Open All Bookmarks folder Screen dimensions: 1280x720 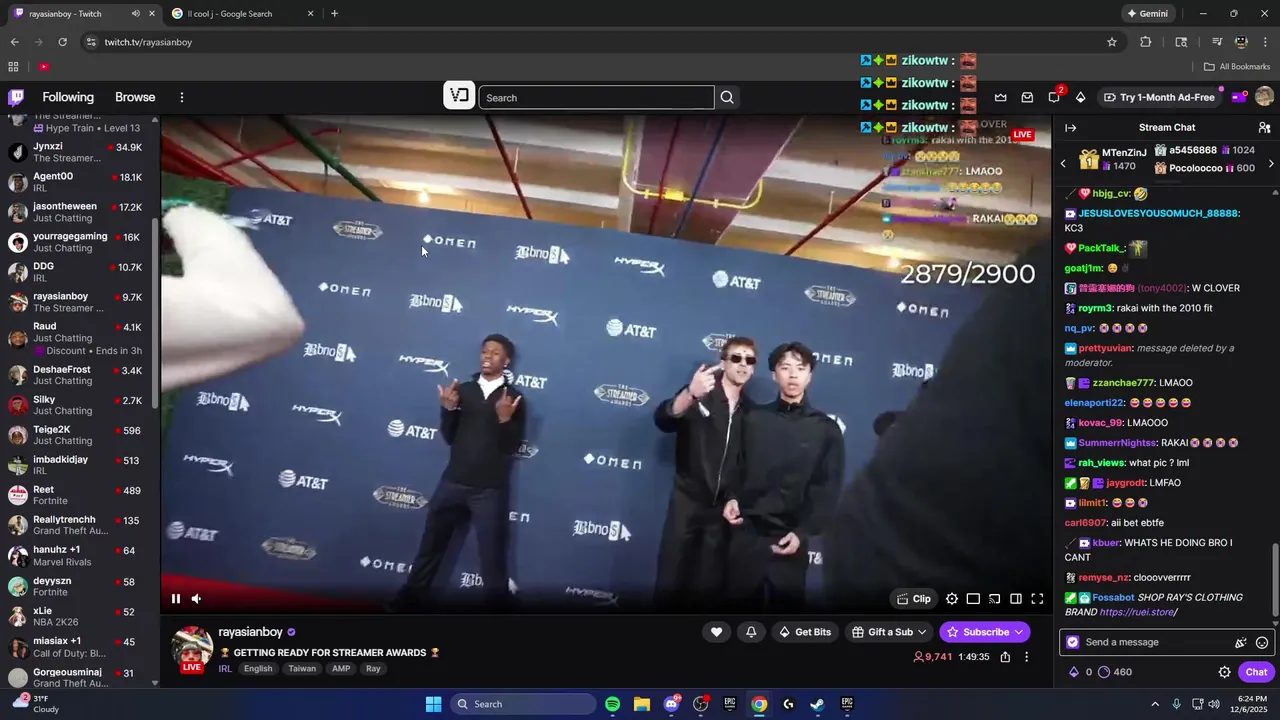click(x=1237, y=67)
